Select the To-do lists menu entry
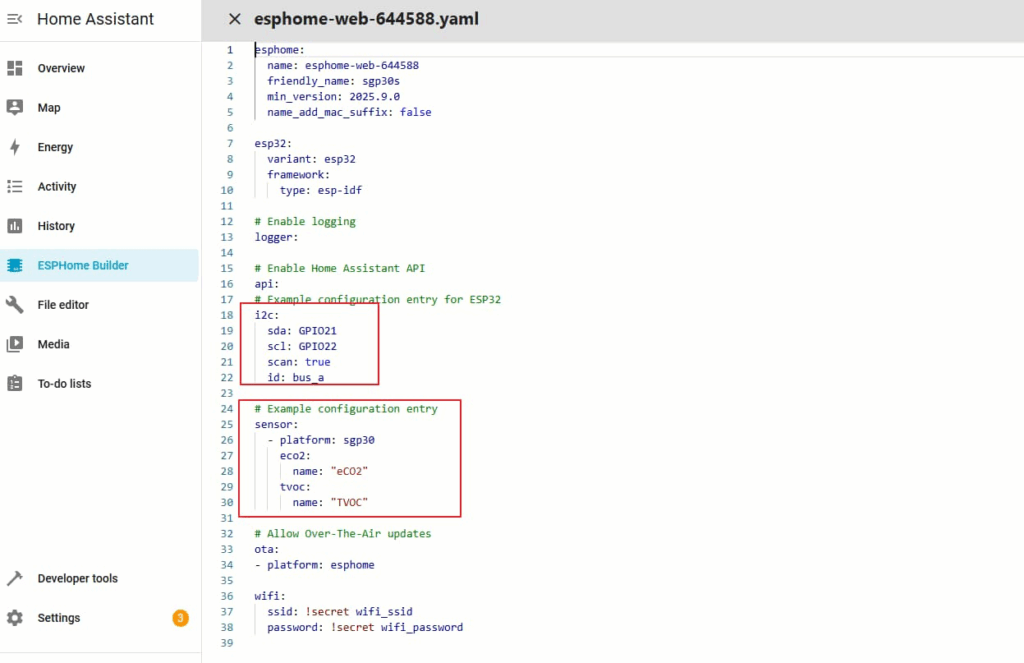The height and width of the screenshot is (663, 1024). click(64, 384)
